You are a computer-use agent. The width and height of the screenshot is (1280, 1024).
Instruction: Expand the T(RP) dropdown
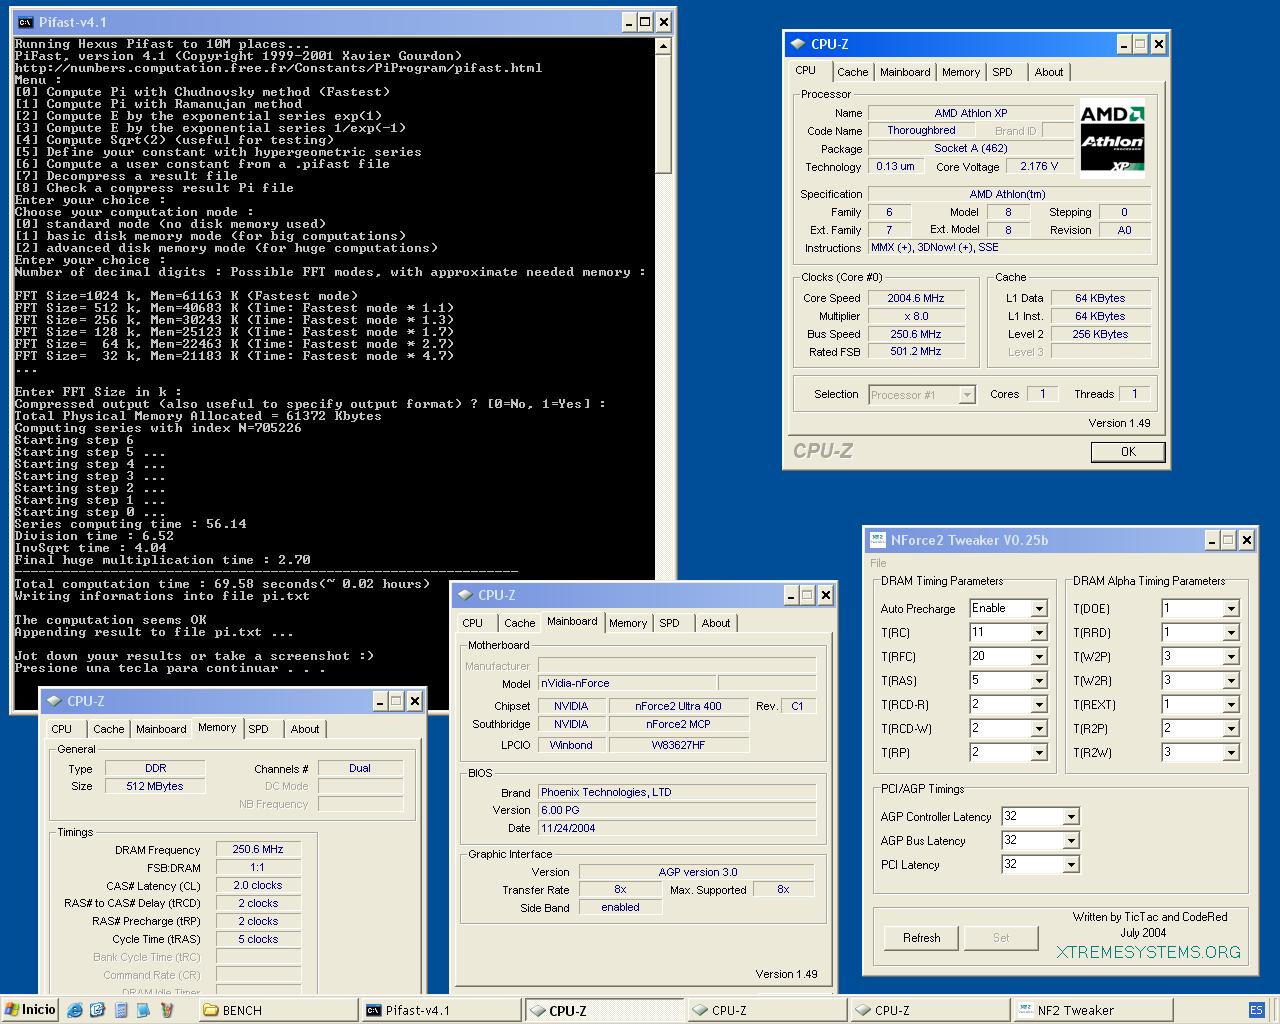(1038, 753)
